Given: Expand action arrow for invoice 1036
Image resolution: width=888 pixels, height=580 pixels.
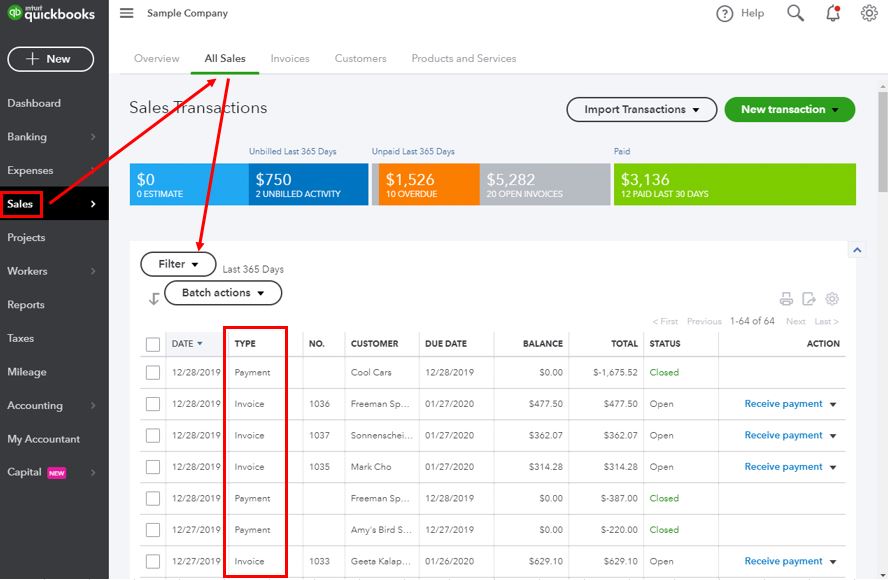Looking at the screenshot, I should click(x=833, y=404).
